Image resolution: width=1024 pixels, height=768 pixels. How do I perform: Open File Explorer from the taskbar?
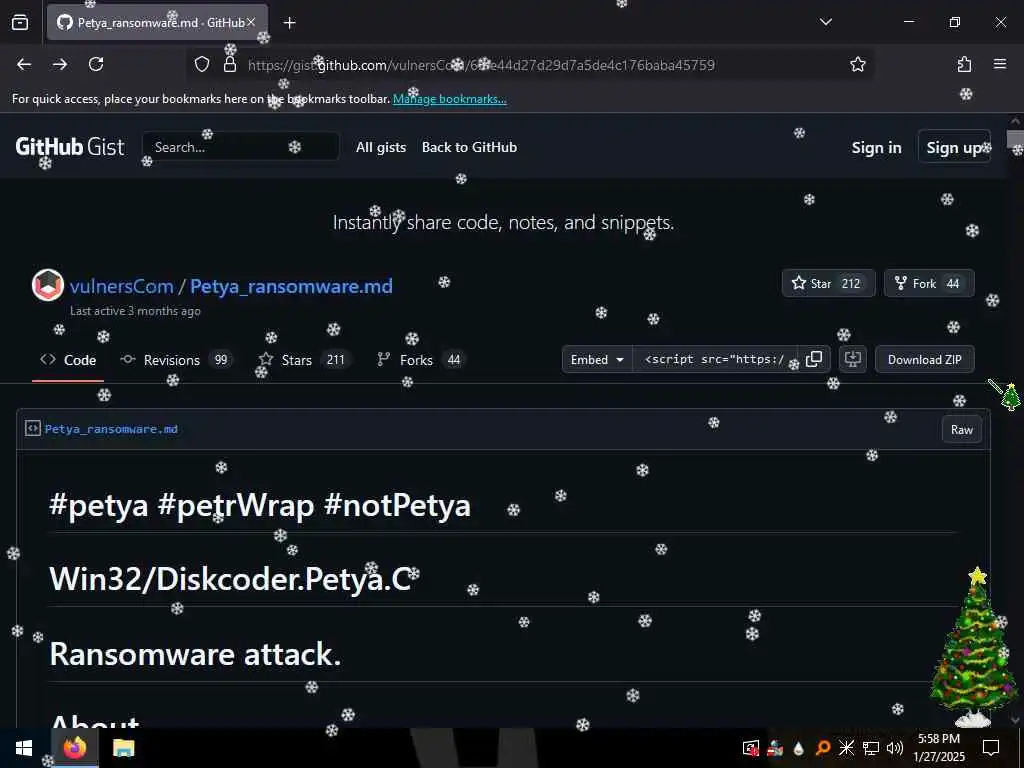[x=123, y=748]
